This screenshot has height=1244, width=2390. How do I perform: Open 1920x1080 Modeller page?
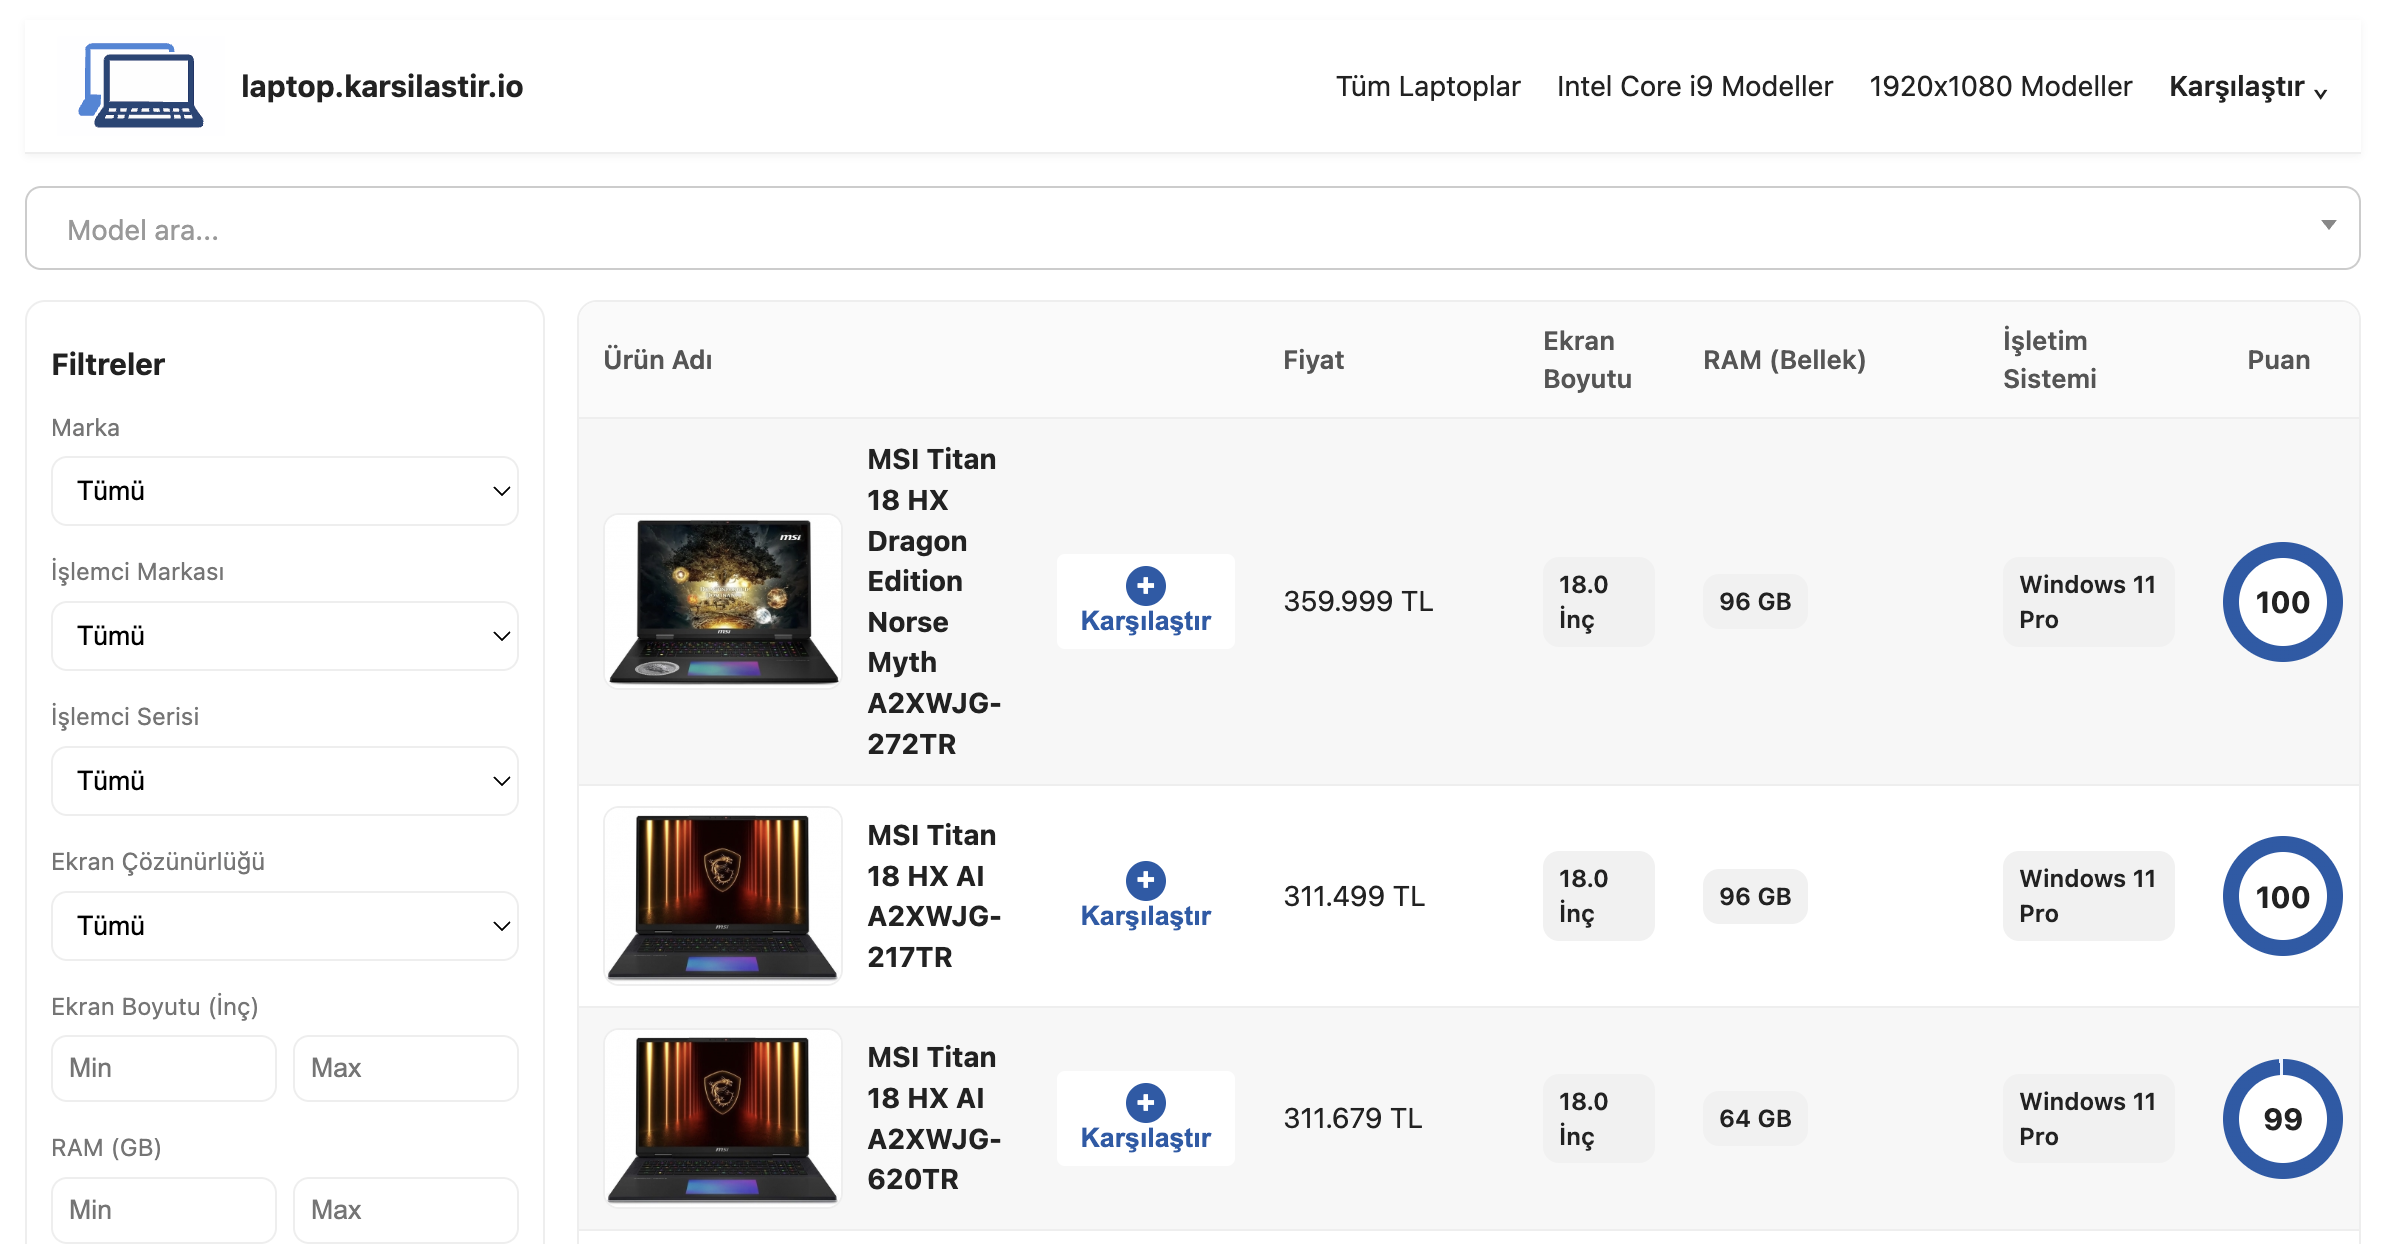[2000, 87]
